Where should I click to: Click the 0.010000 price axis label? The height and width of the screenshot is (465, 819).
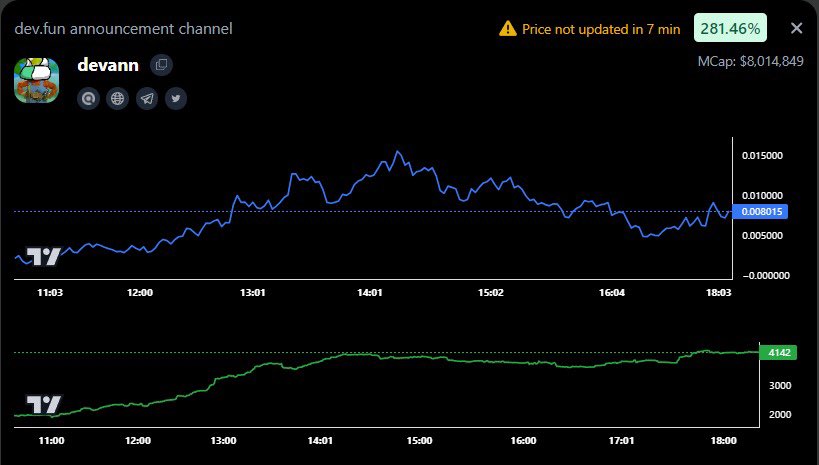click(x=762, y=195)
